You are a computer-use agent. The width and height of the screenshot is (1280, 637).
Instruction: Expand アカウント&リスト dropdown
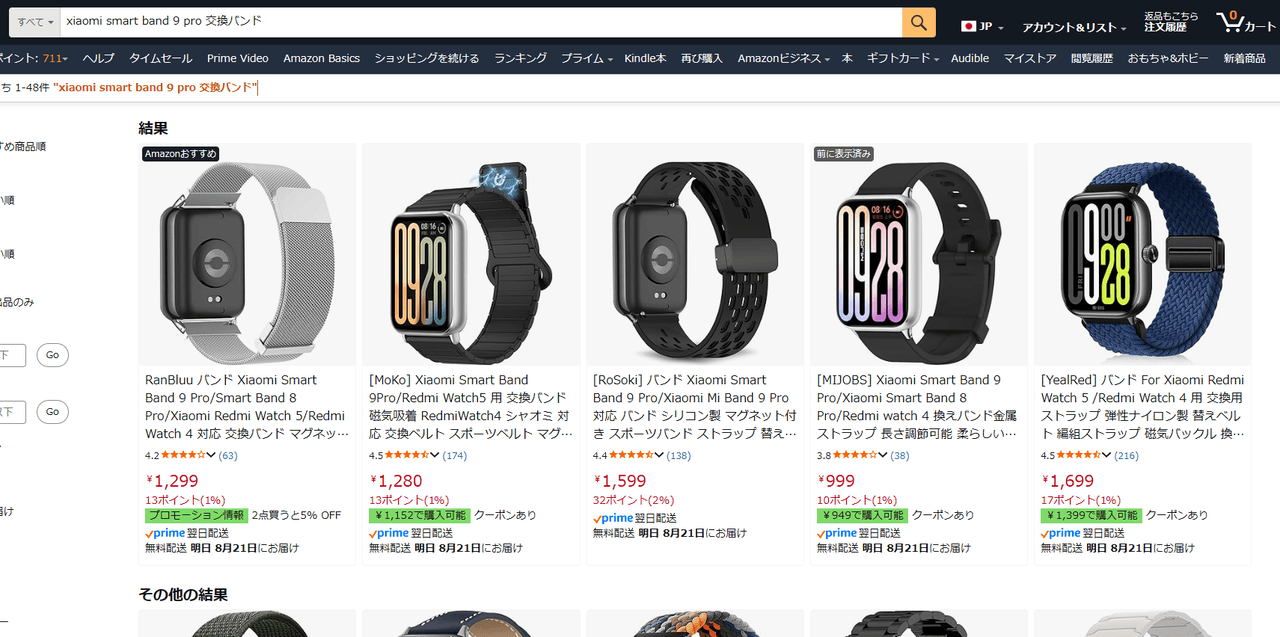click(x=1074, y=27)
